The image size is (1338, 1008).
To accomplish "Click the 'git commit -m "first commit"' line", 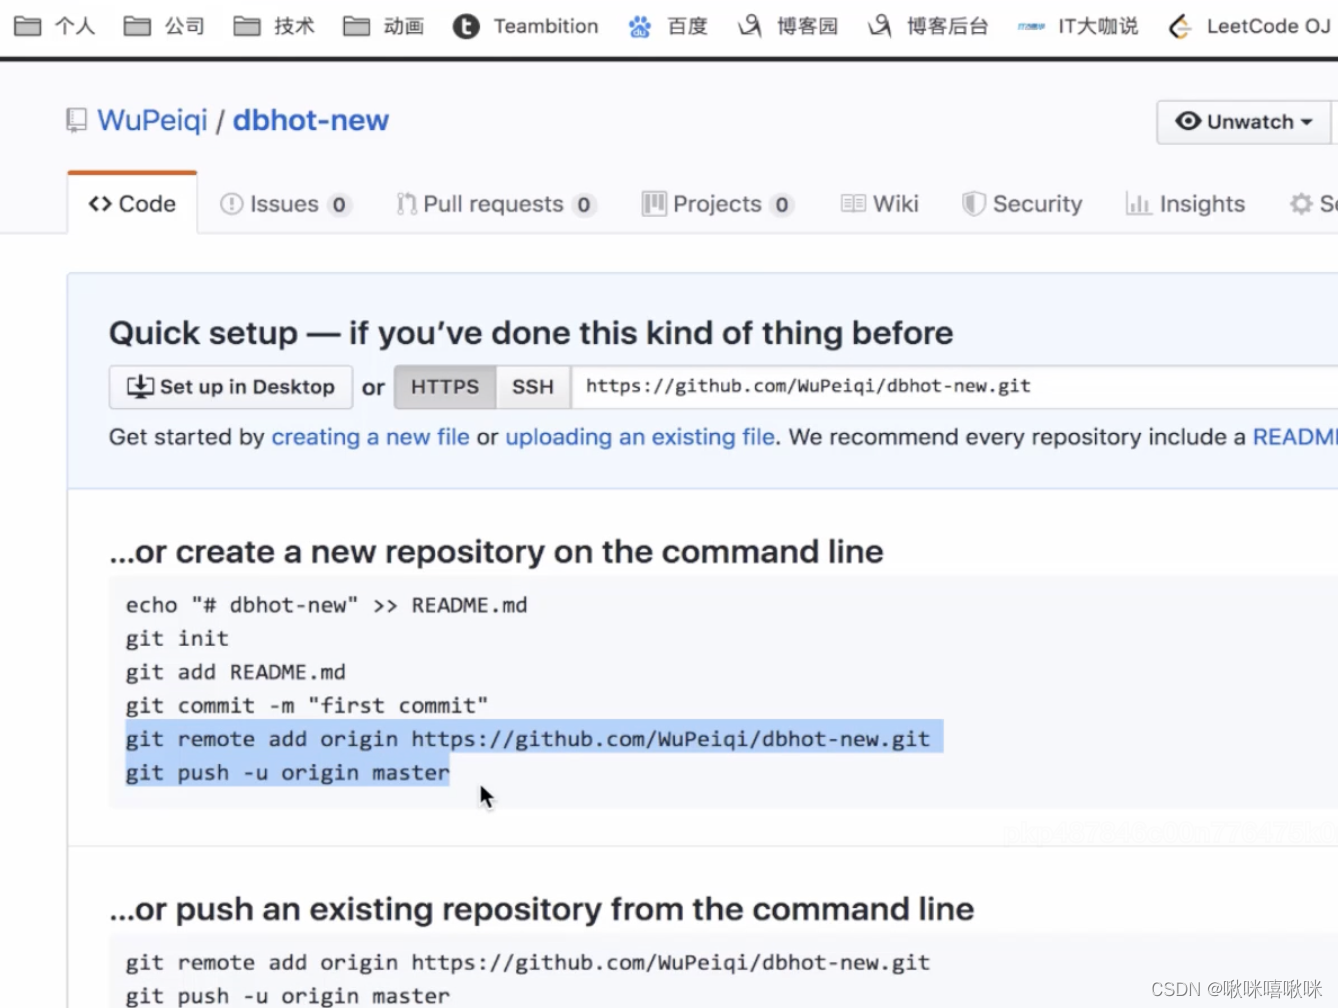I will point(307,705).
